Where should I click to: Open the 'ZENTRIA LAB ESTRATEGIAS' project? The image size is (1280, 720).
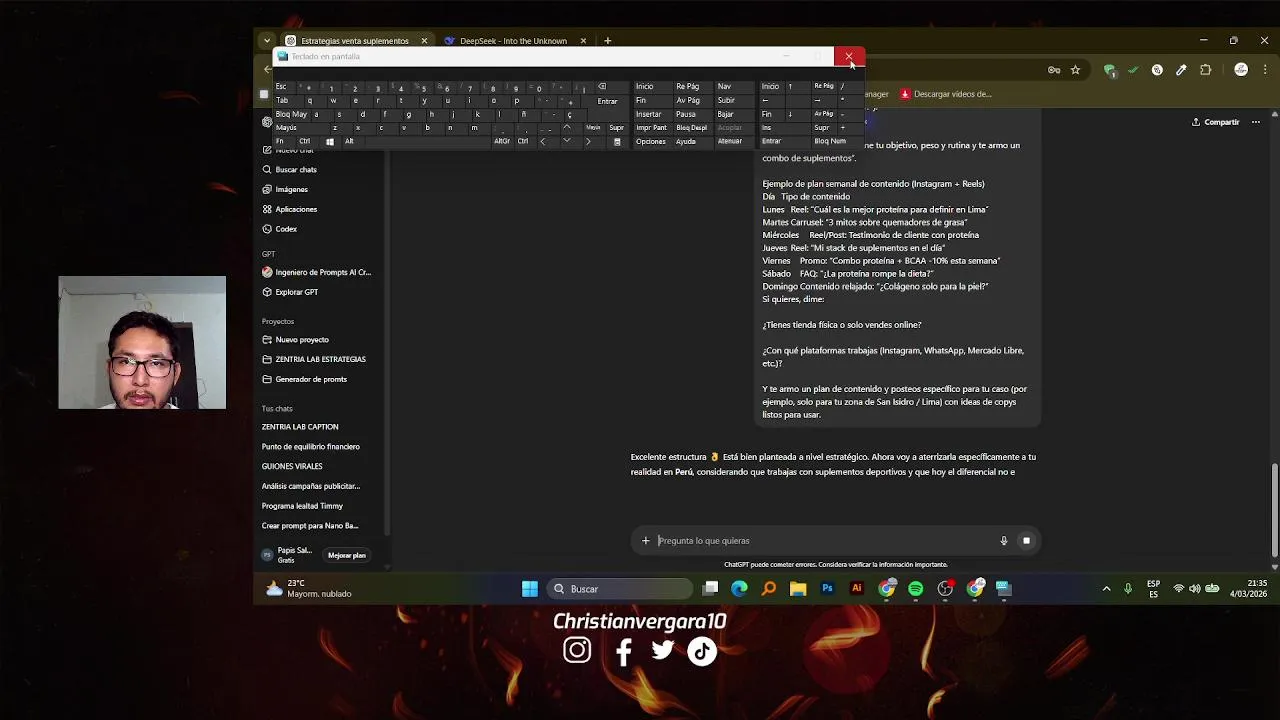[320, 359]
